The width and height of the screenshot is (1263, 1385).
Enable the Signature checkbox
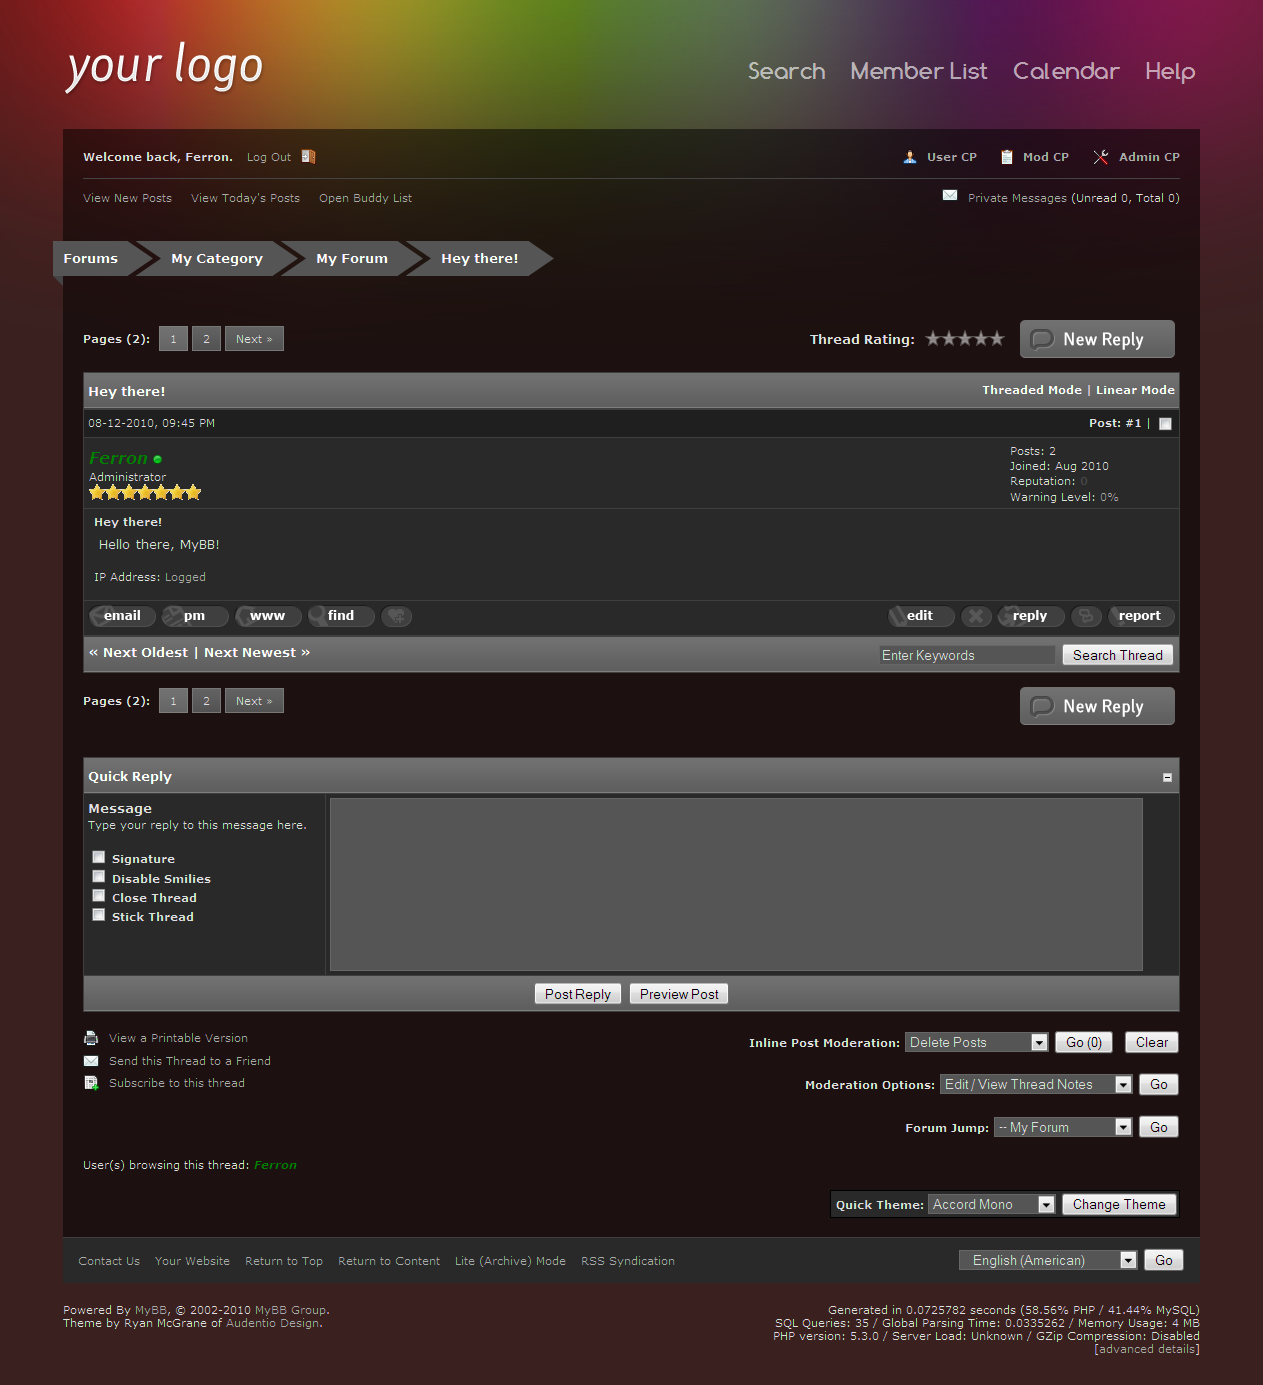(x=99, y=857)
